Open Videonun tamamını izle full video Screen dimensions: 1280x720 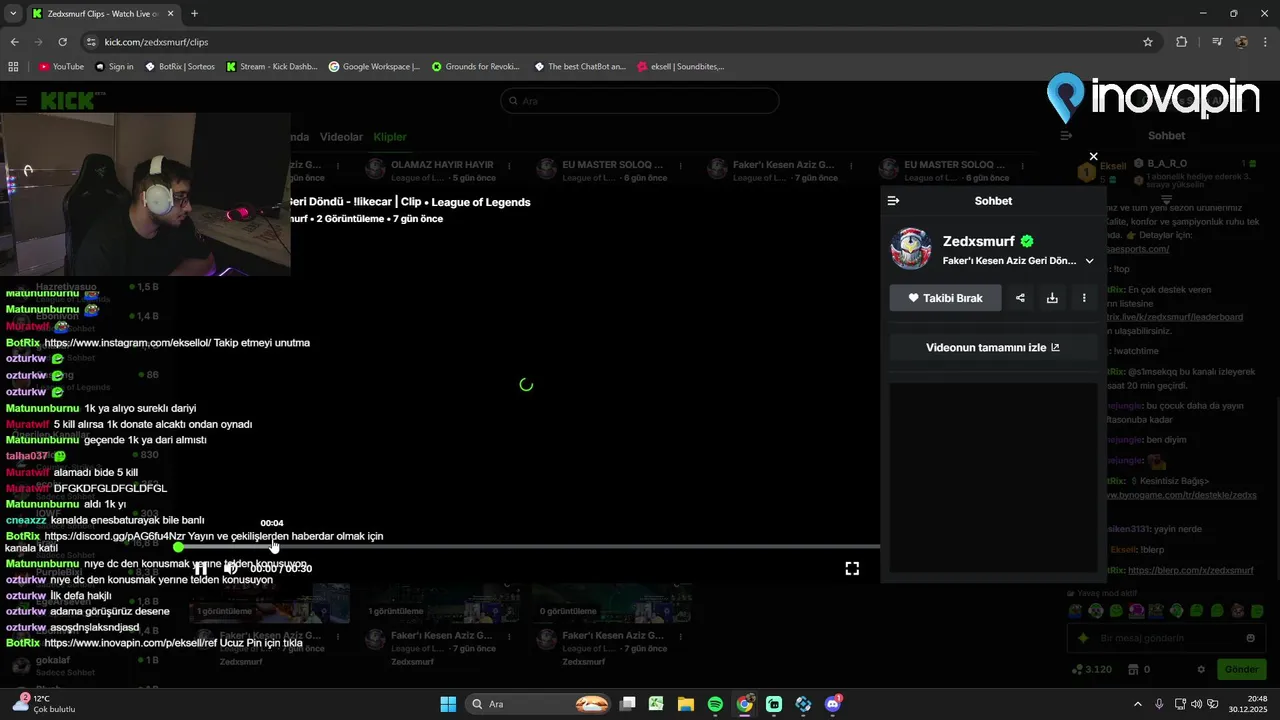pos(993,348)
